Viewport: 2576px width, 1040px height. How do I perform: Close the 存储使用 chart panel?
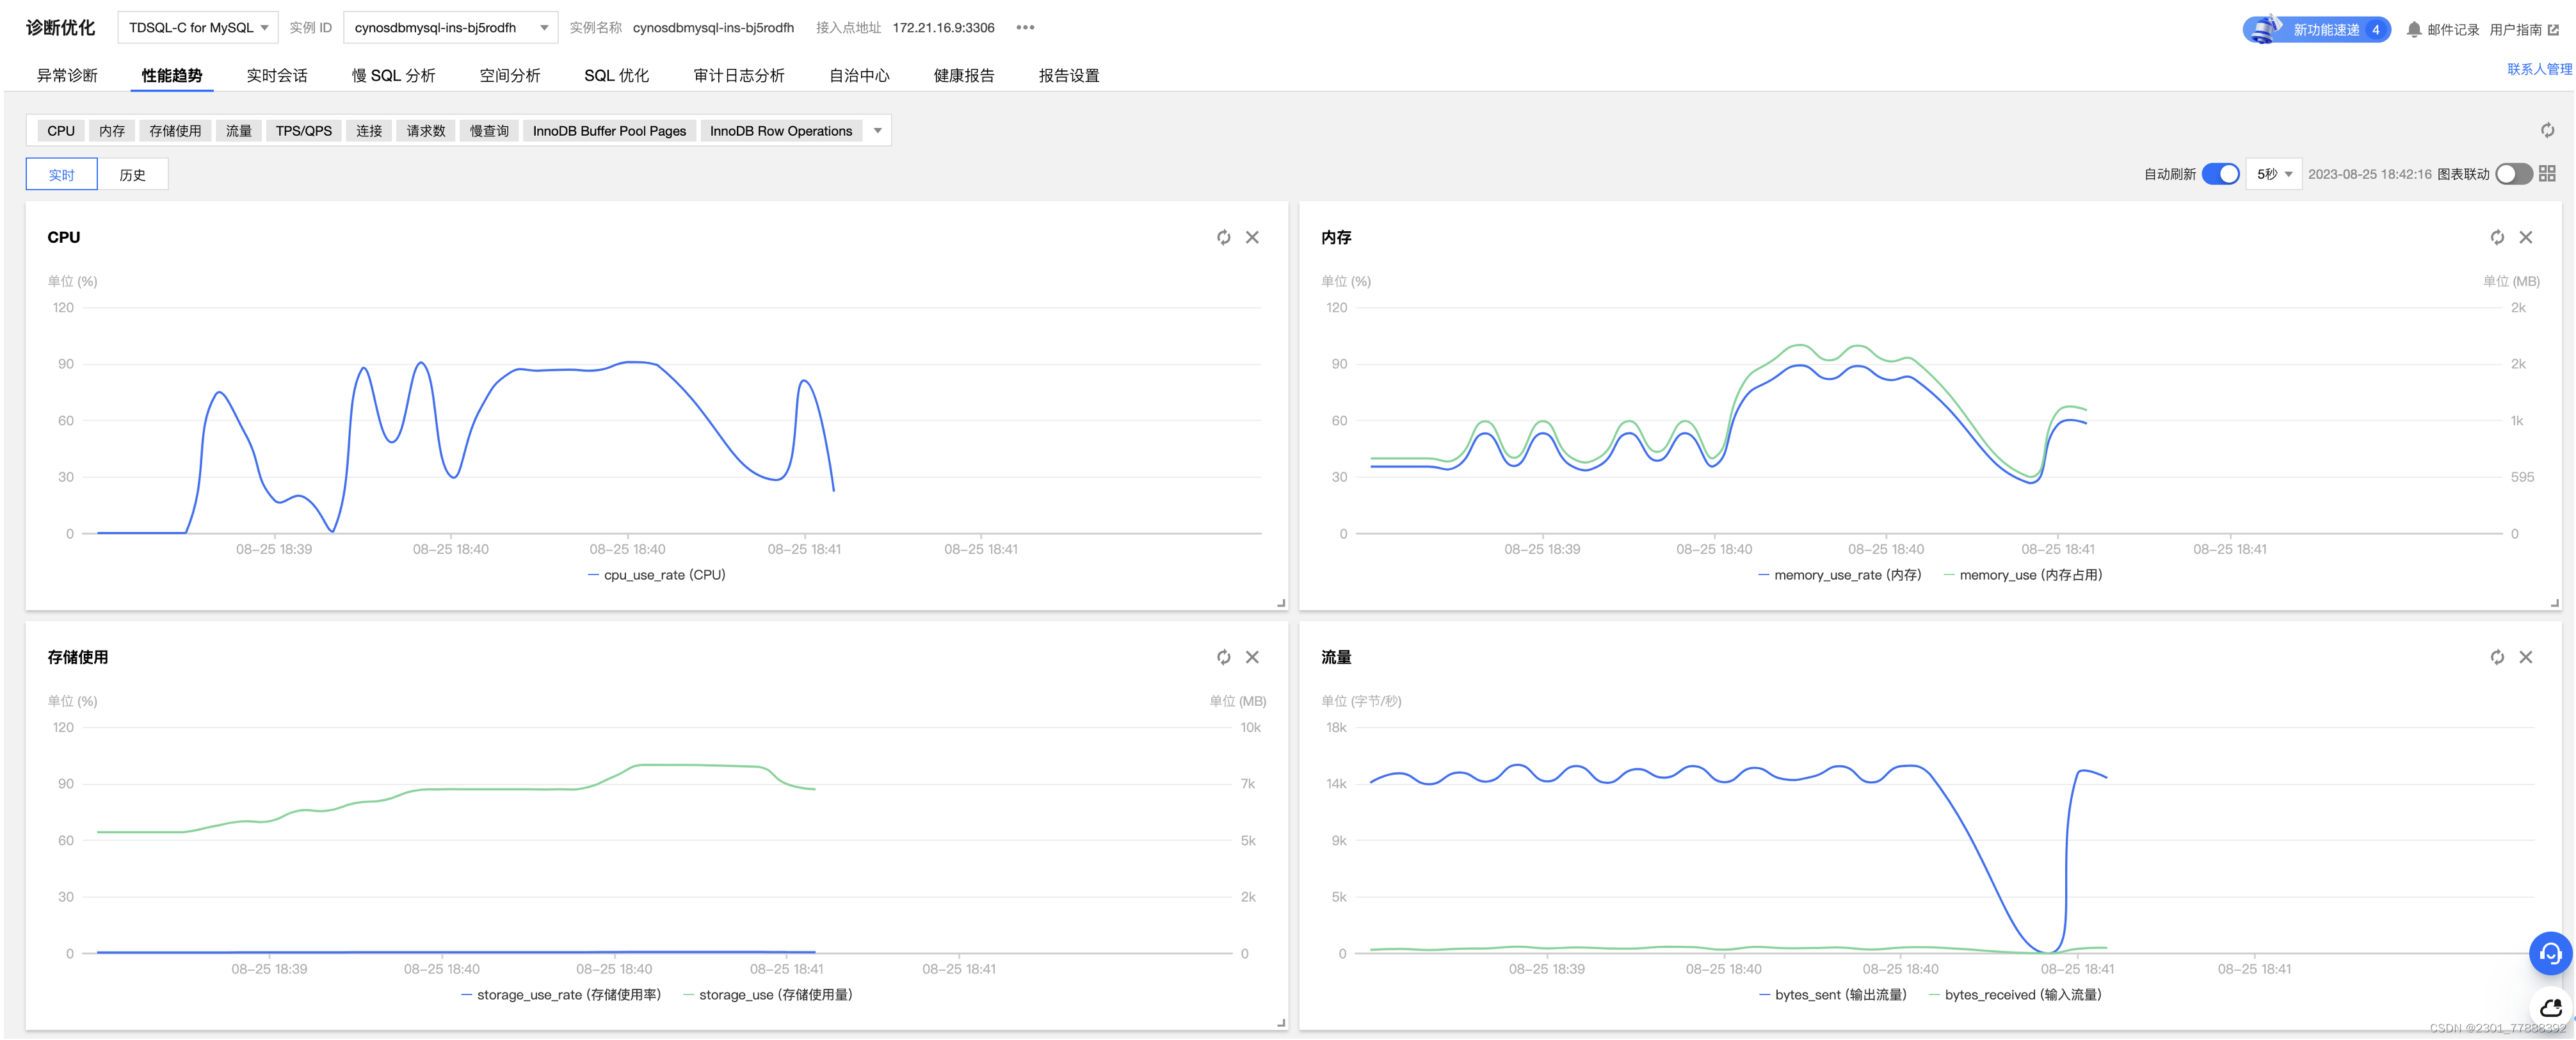pos(1252,657)
